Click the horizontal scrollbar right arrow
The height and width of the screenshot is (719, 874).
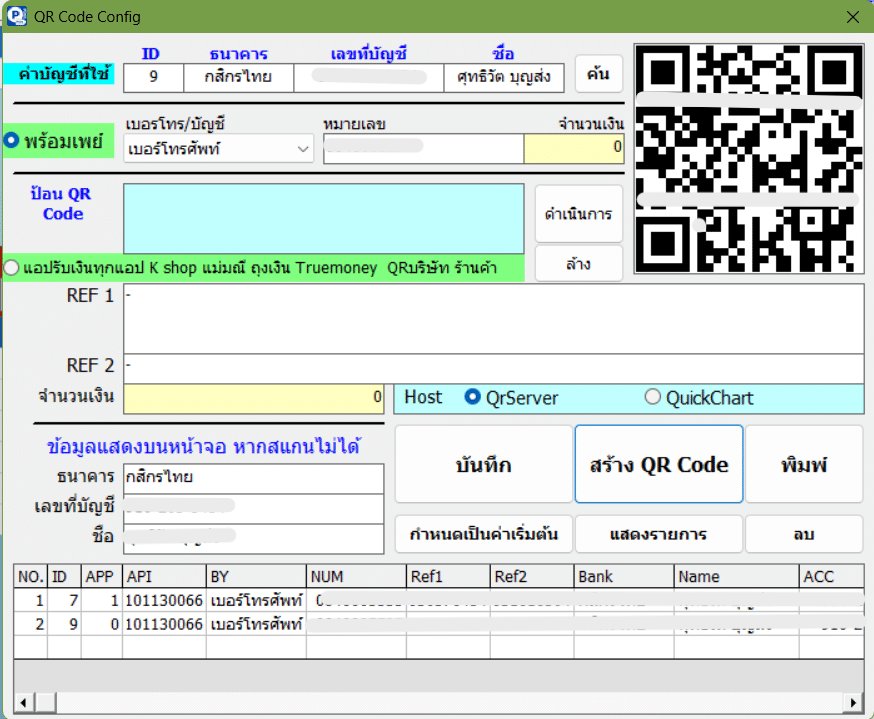click(x=853, y=701)
